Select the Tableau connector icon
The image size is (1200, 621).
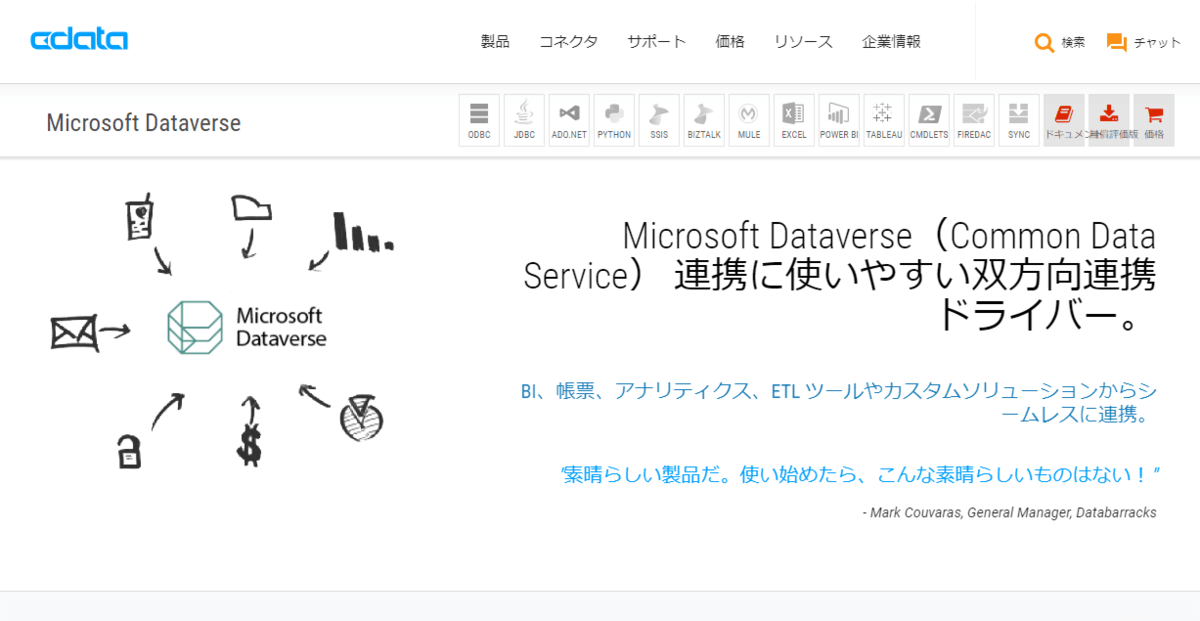click(x=884, y=120)
